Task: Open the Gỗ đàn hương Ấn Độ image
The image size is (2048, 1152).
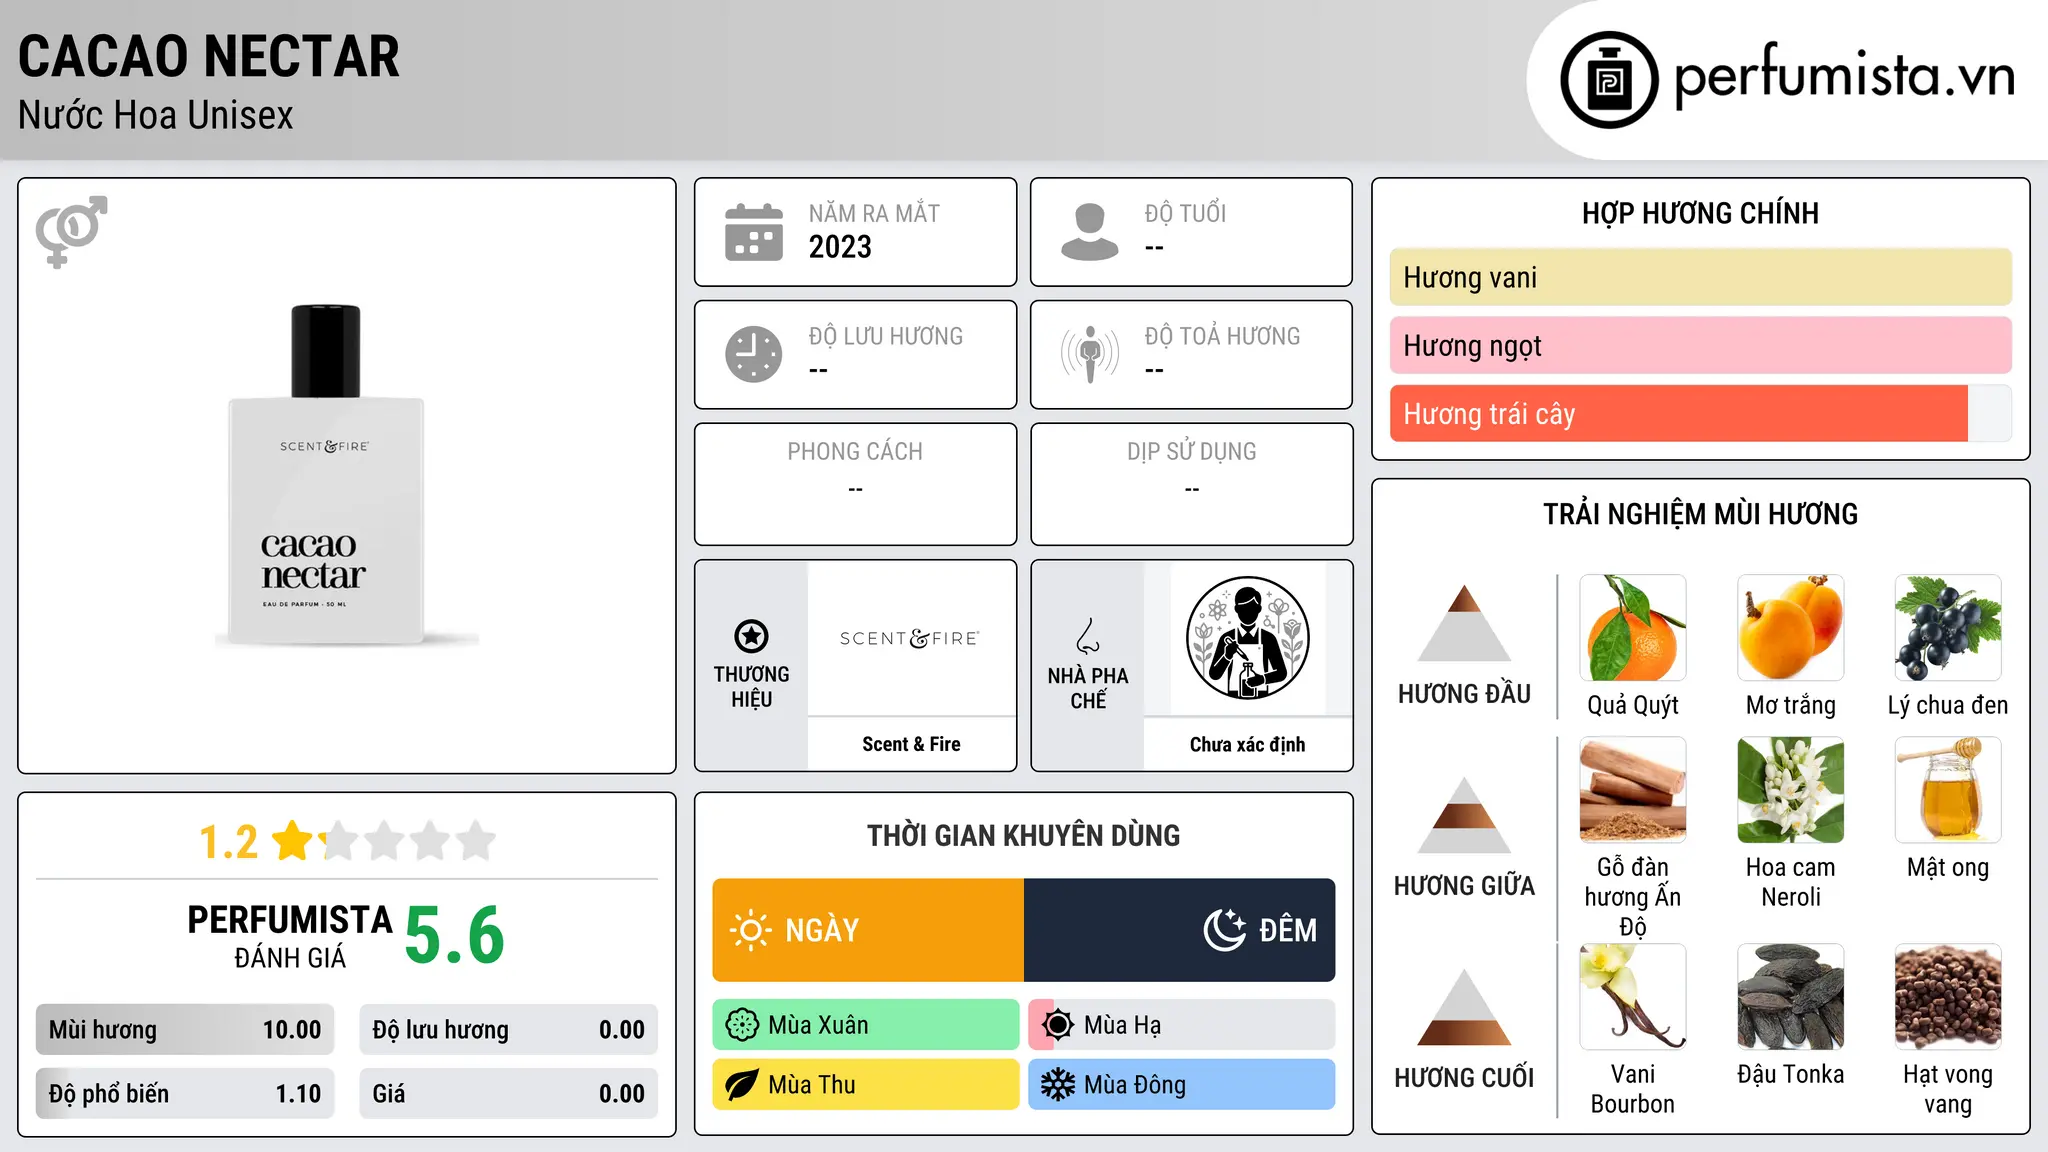Action: coord(1633,790)
